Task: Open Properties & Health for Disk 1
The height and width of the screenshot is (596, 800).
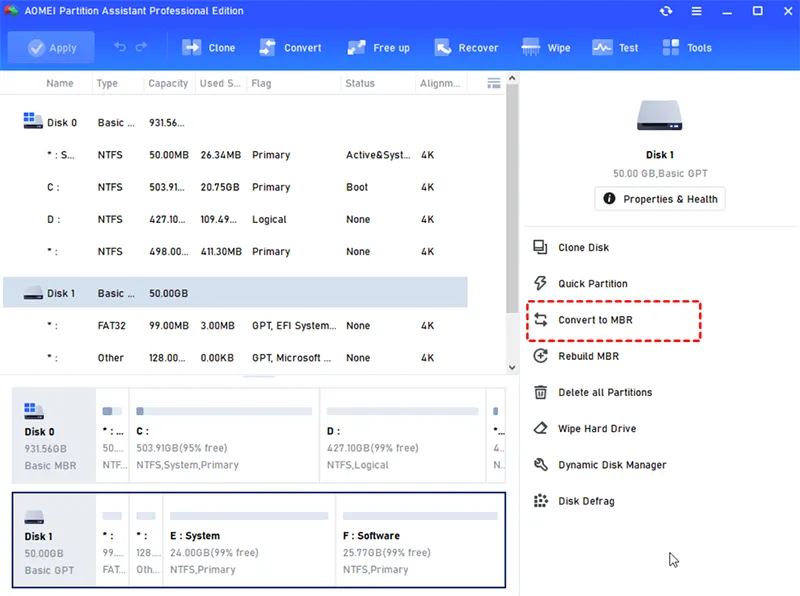Action: pos(660,199)
